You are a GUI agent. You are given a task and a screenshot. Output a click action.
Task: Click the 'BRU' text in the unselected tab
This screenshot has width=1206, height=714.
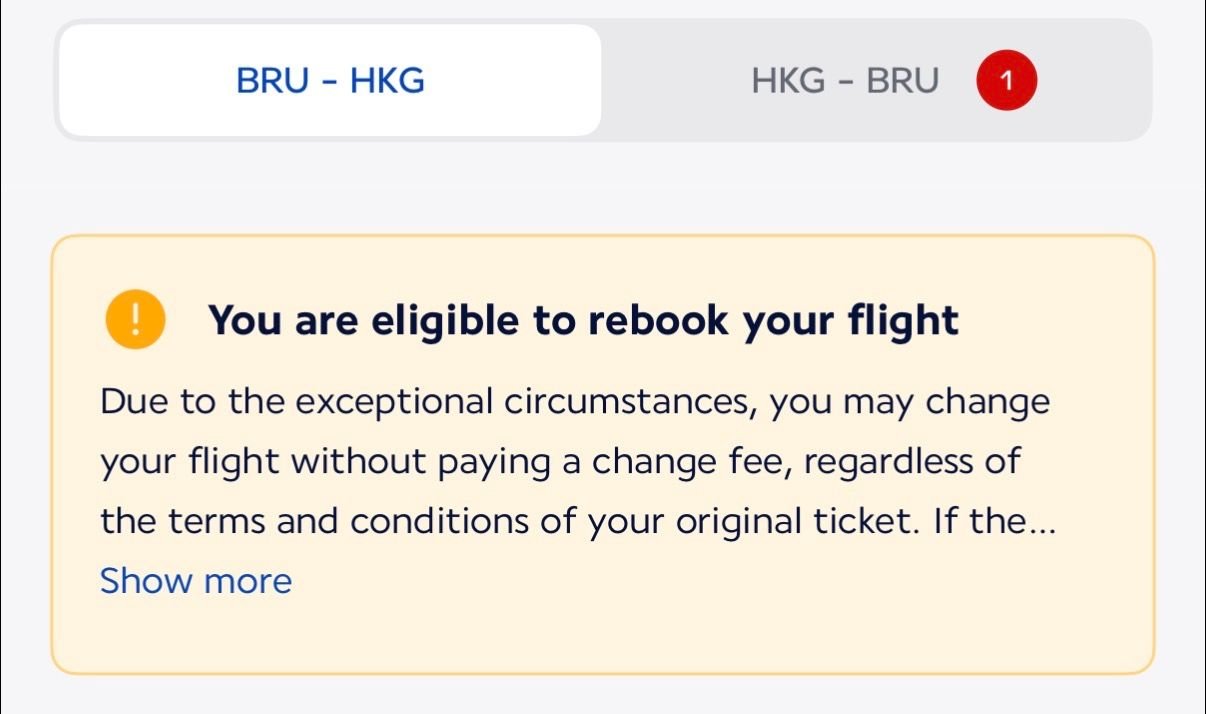(903, 81)
